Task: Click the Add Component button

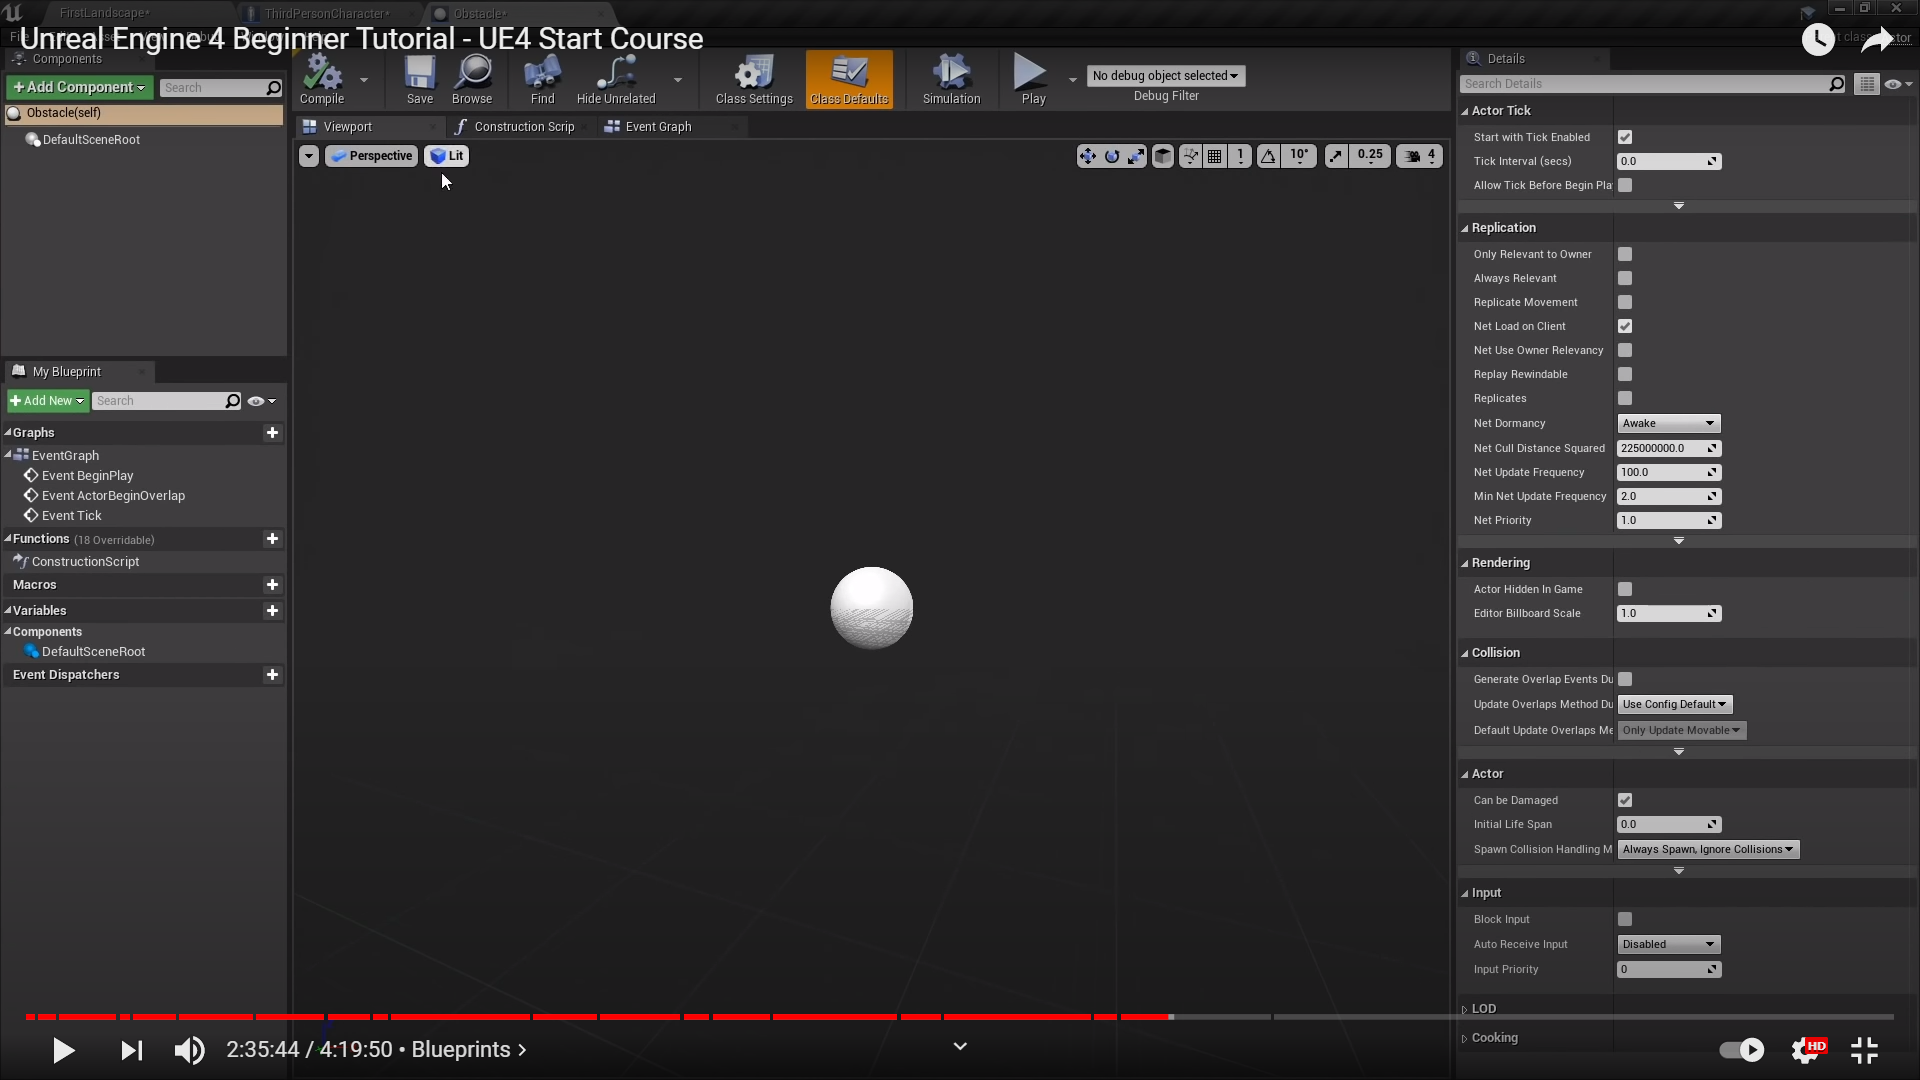Action: pos(80,88)
